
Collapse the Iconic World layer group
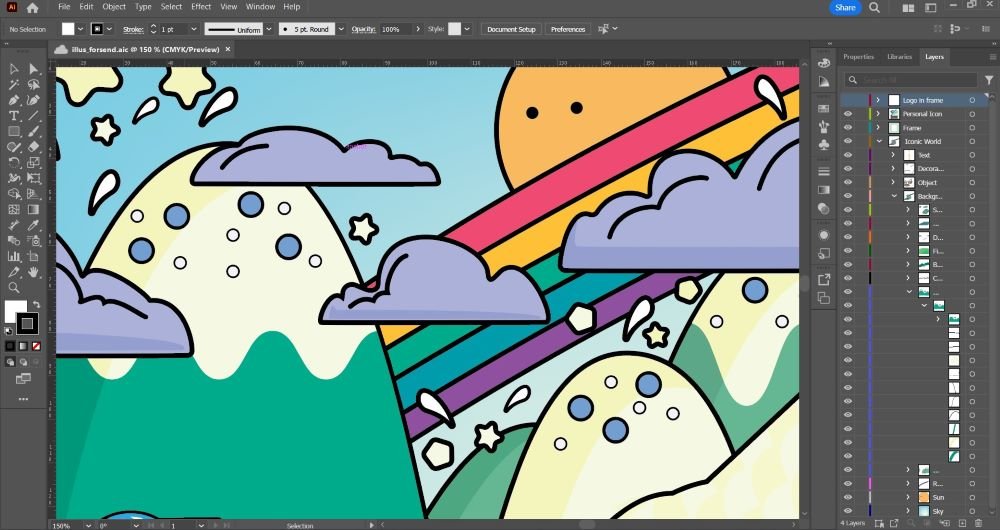[878, 142]
